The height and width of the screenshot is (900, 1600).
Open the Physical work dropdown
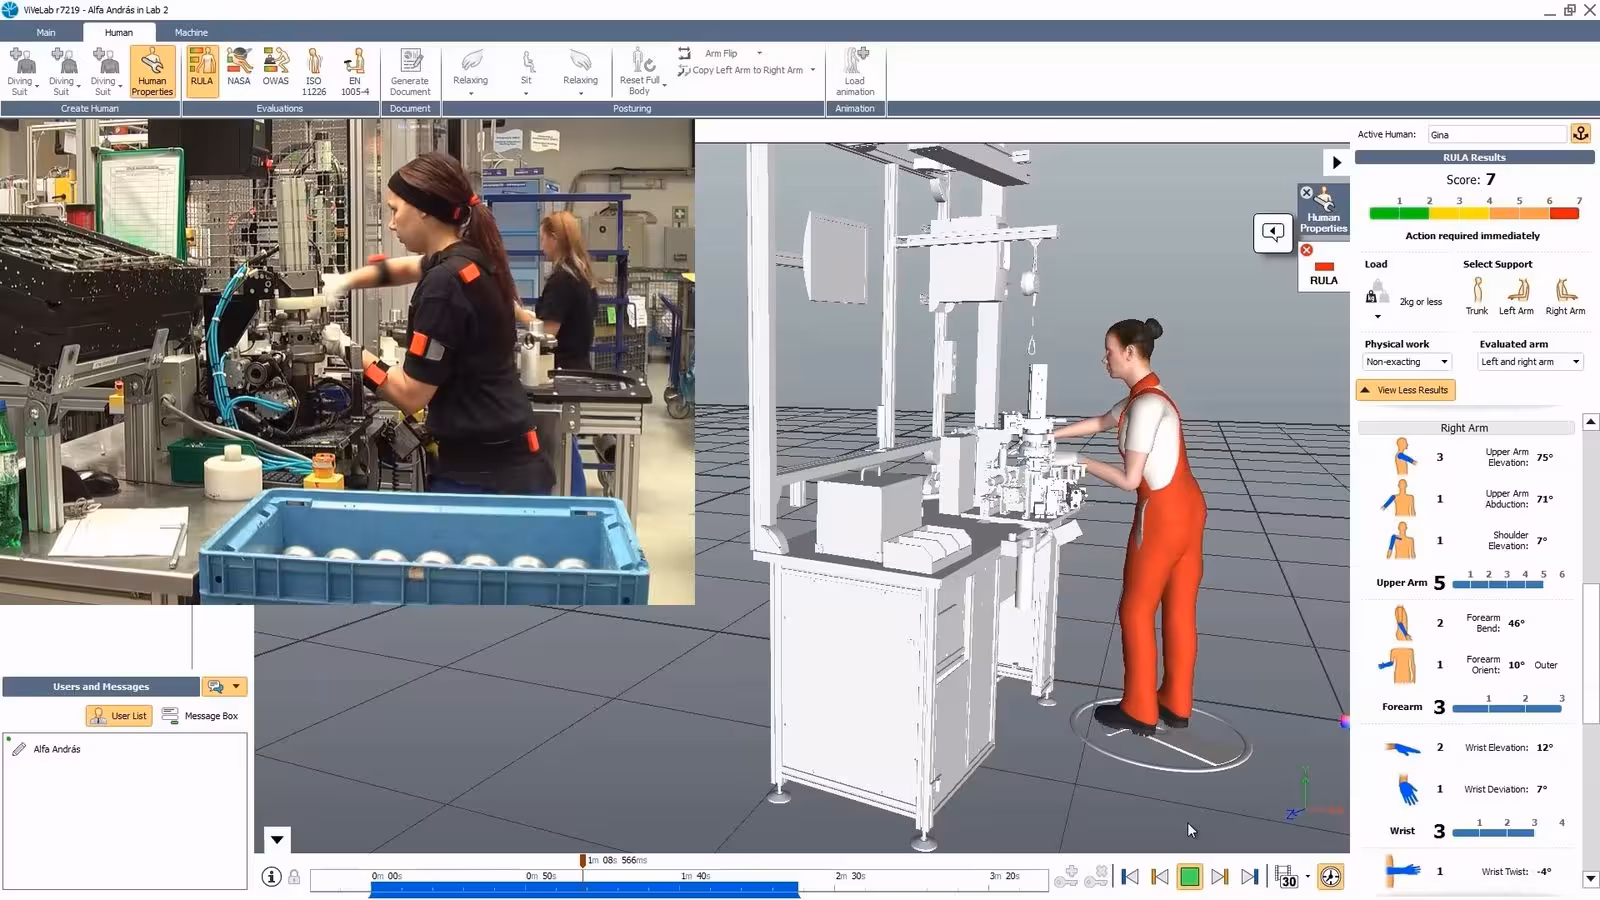pyautogui.click(x=1406, y=362)
